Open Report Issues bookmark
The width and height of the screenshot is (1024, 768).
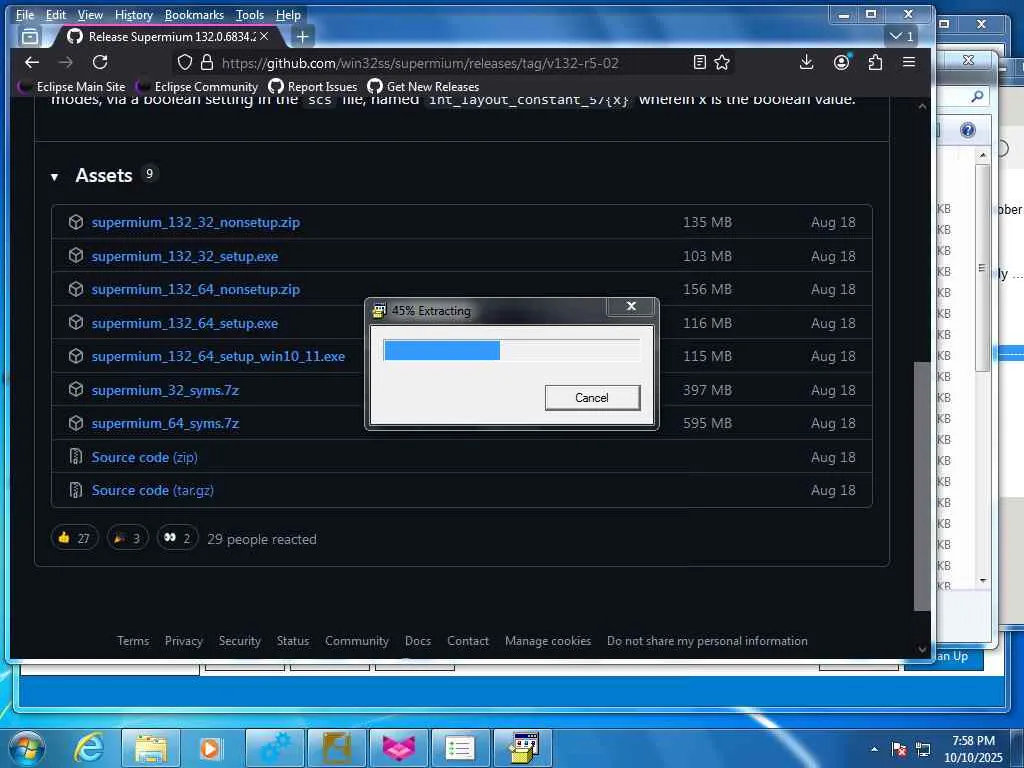click(x=313, y=87)
